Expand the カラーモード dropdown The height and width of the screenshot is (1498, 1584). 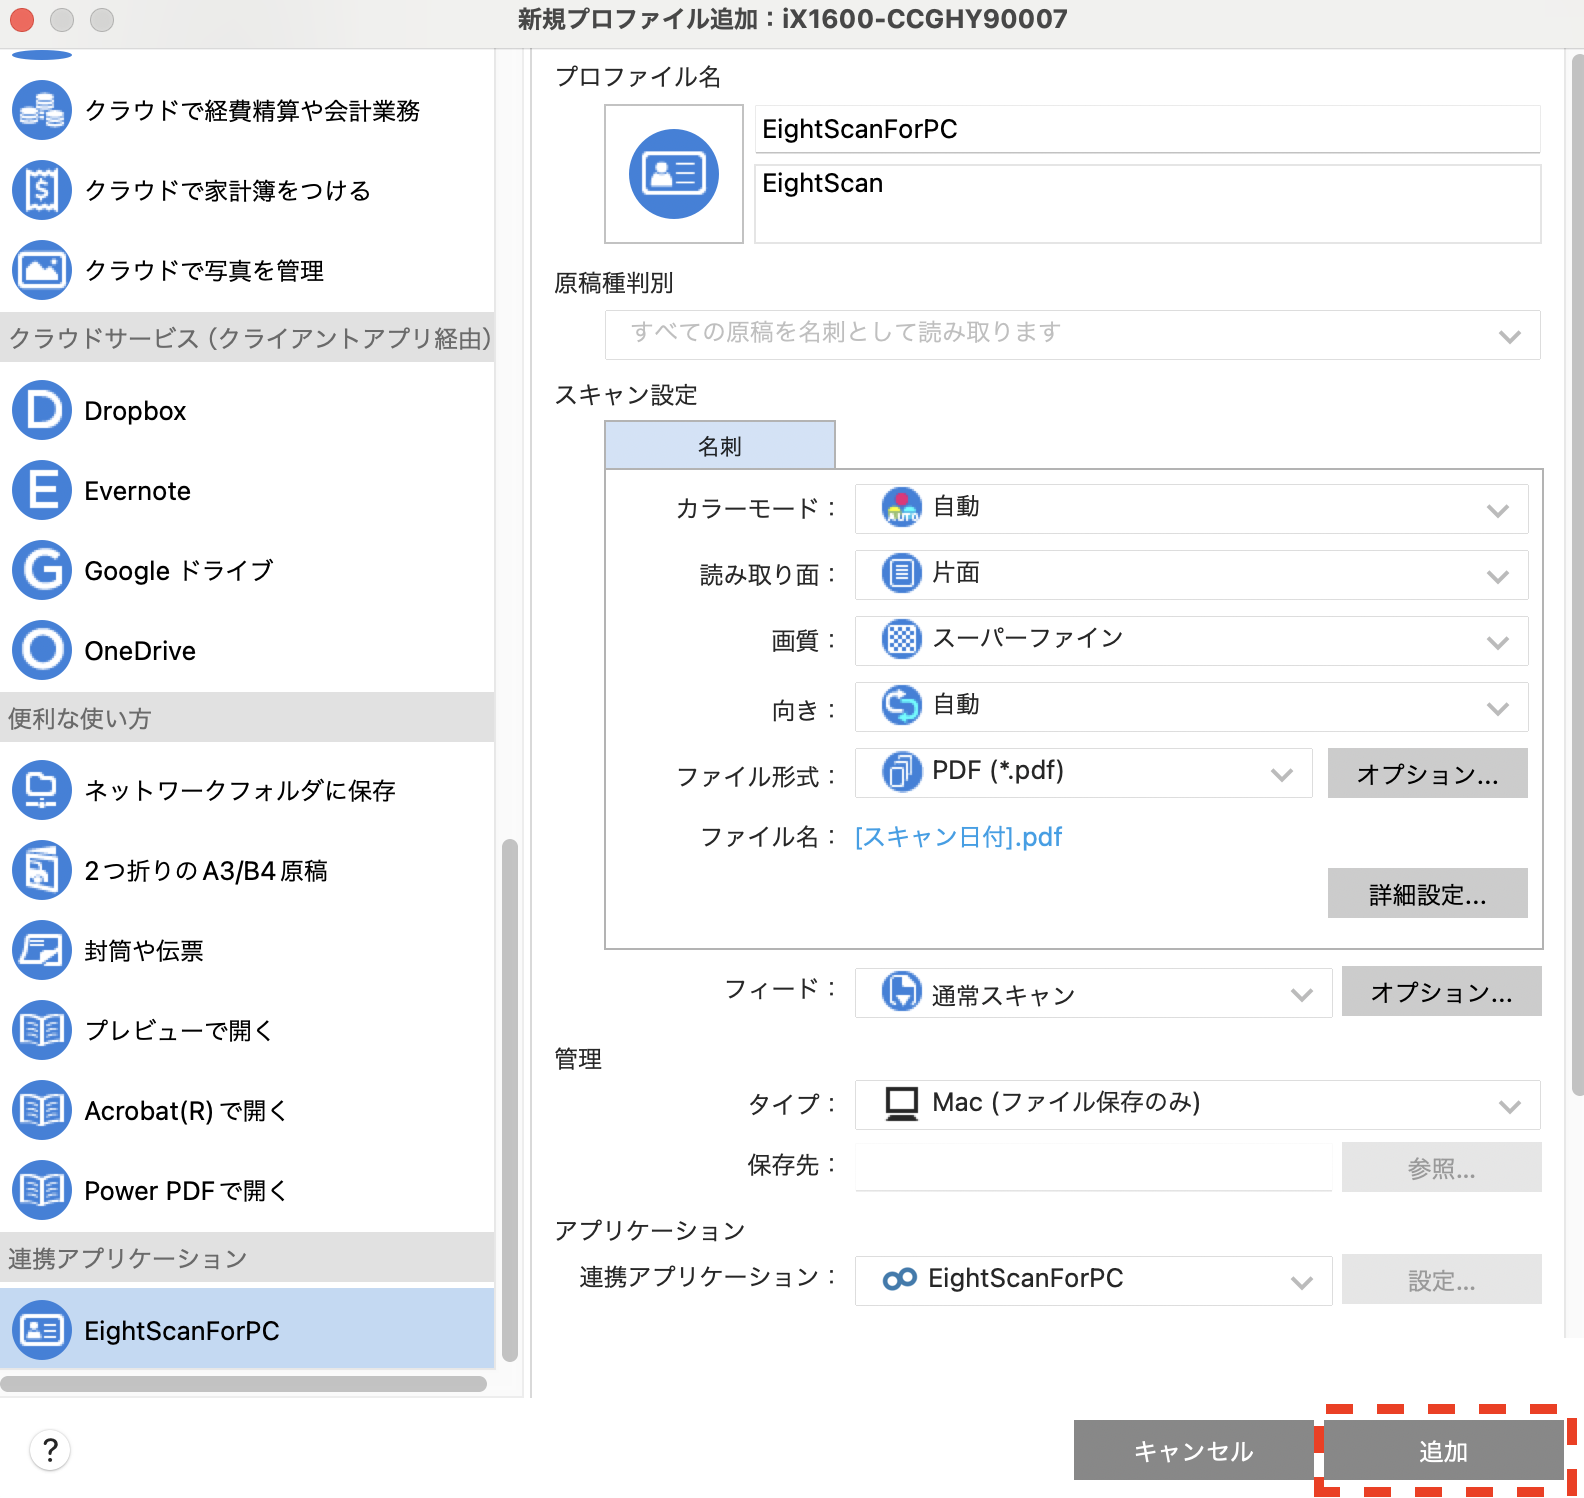coord(1191,509)
